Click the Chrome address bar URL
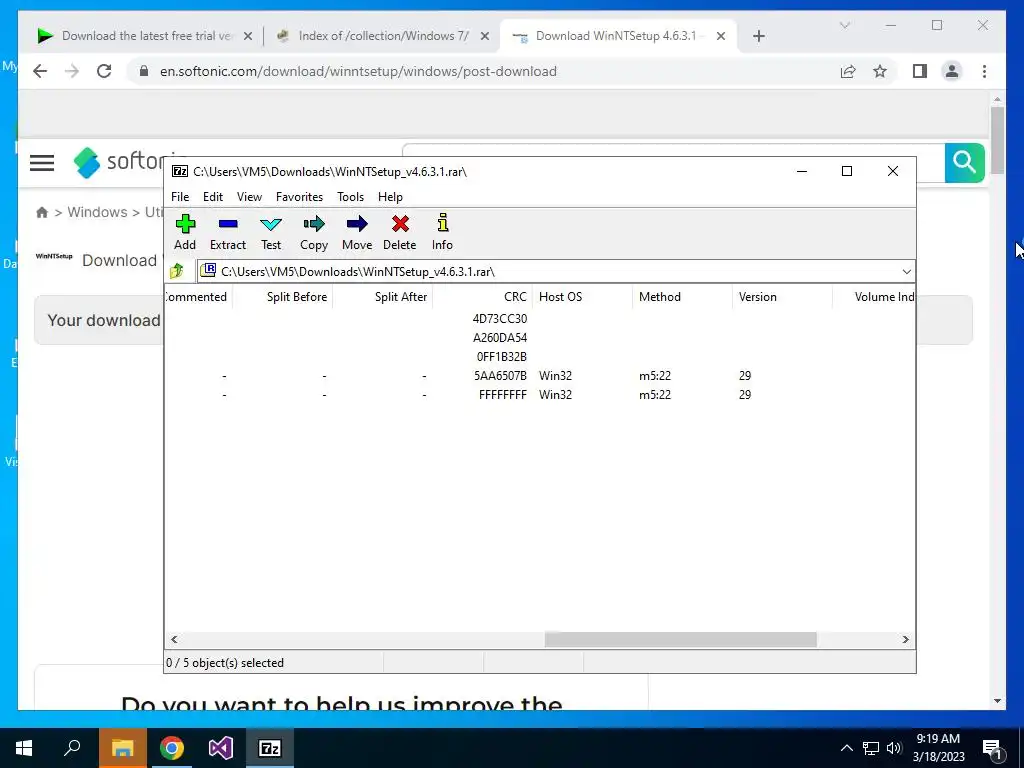This screenshot has height=768, width=1024. [x=358, y=71]
